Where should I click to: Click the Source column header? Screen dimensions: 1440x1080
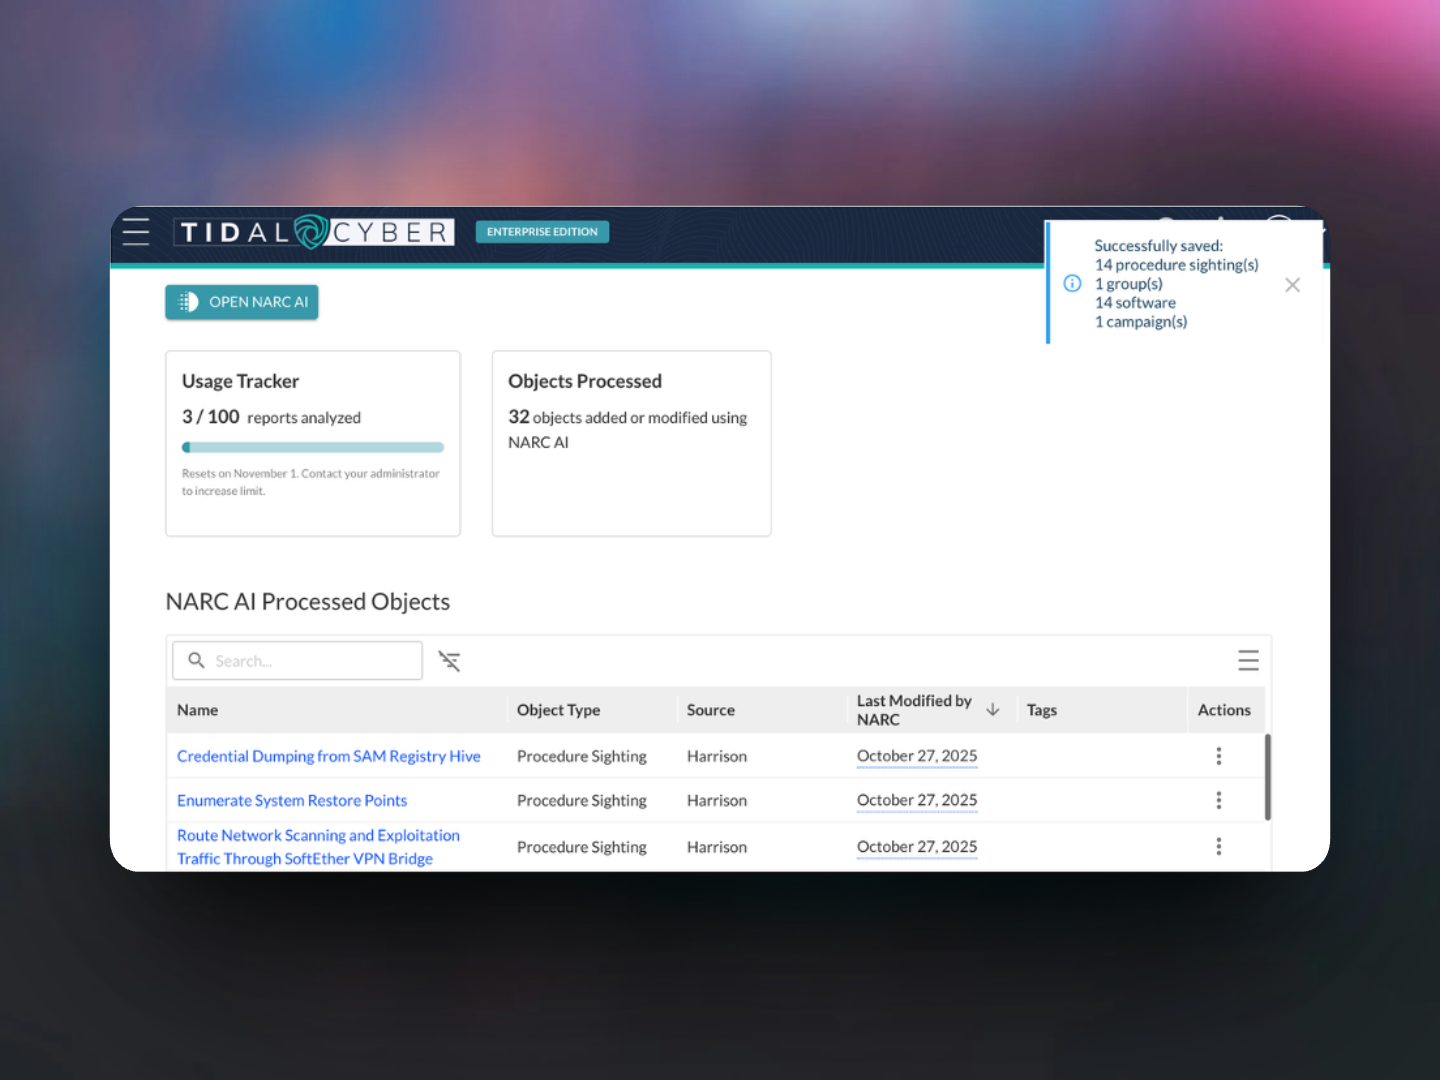point(710,710)
